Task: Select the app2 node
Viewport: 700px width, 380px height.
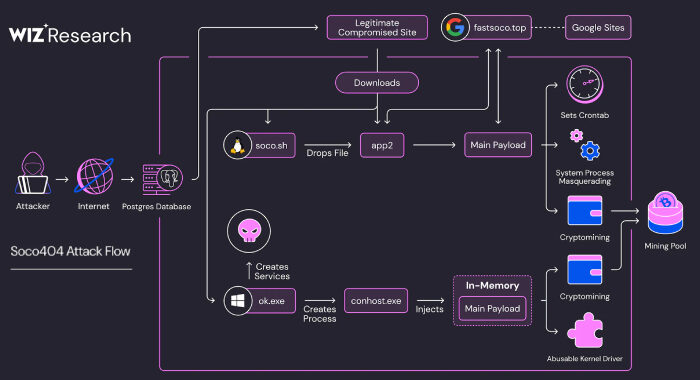Action: (382, 145)
